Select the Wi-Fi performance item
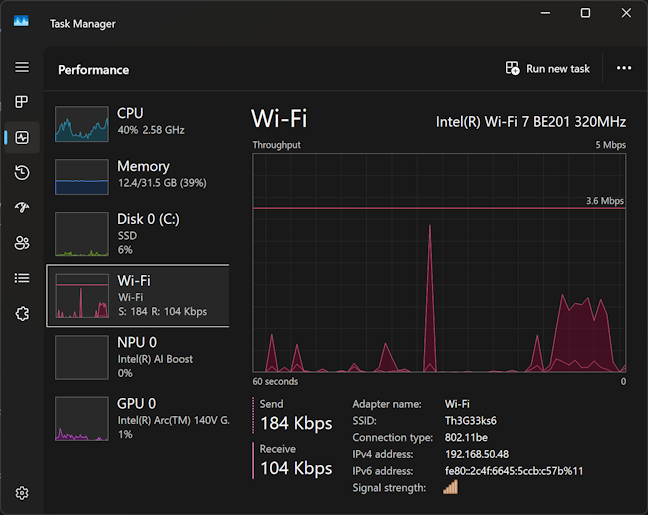 pos(138,296)
